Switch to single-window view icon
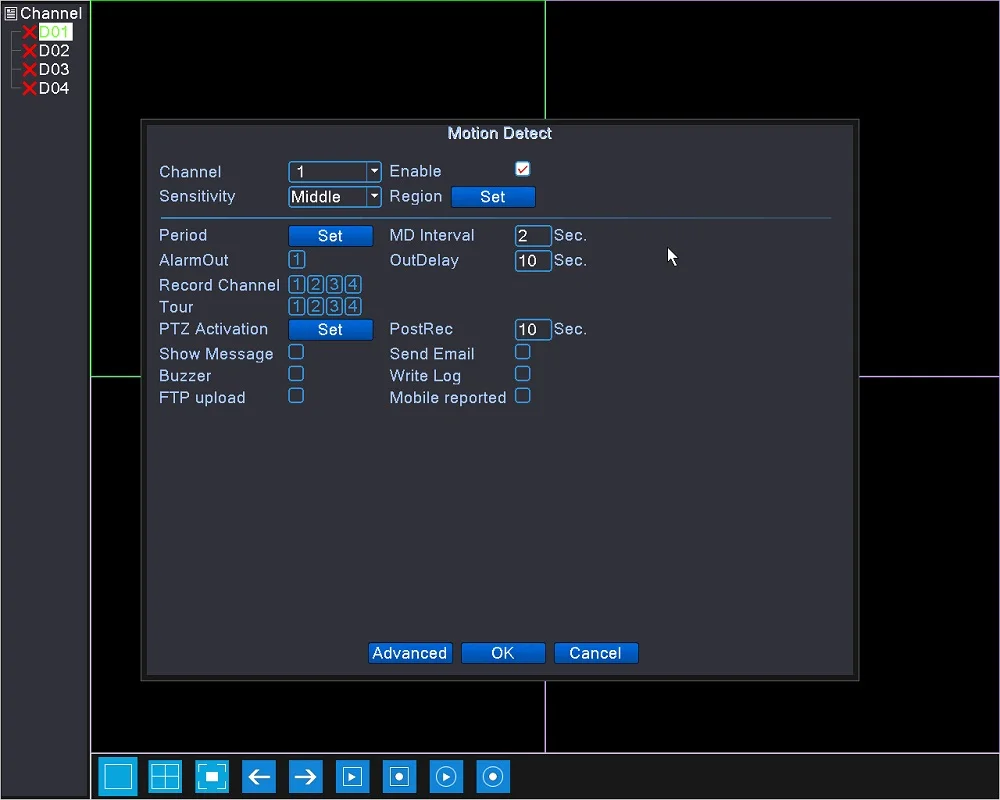The width and height of the screenshot is (1000, 800). (118, 776)
